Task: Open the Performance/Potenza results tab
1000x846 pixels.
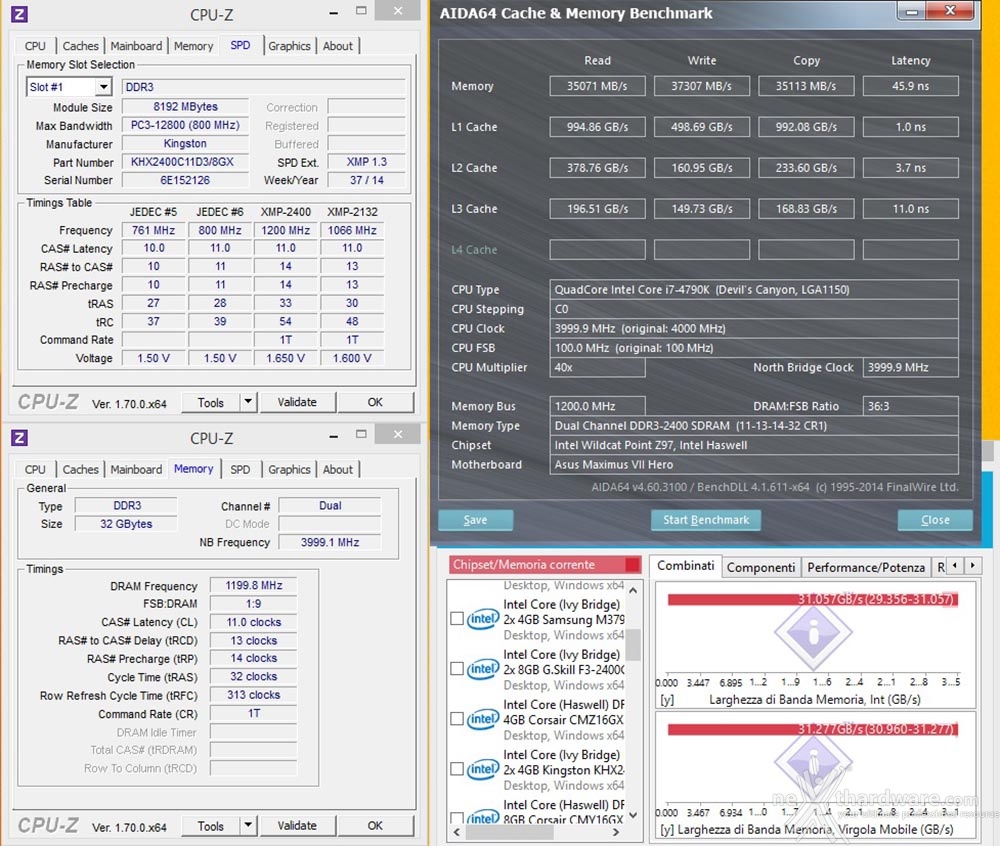Action: 866,567
